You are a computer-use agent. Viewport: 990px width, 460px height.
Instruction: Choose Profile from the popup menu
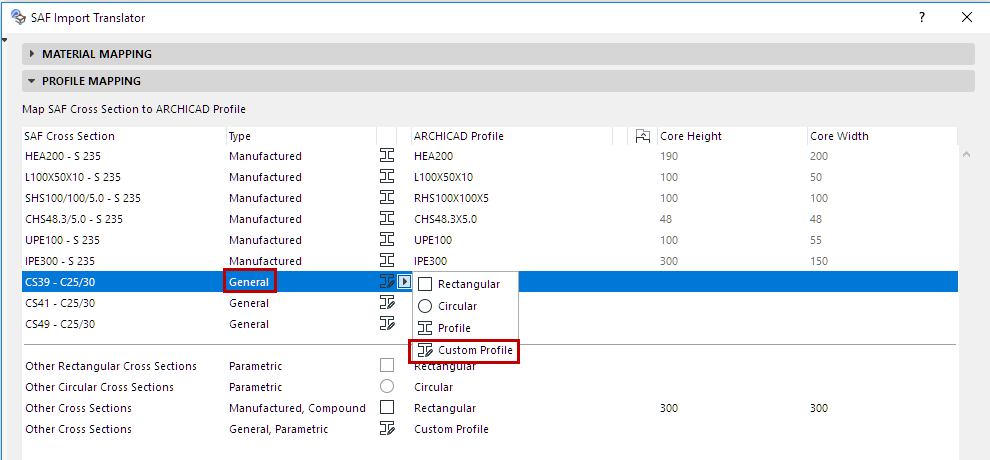[465, 328]
